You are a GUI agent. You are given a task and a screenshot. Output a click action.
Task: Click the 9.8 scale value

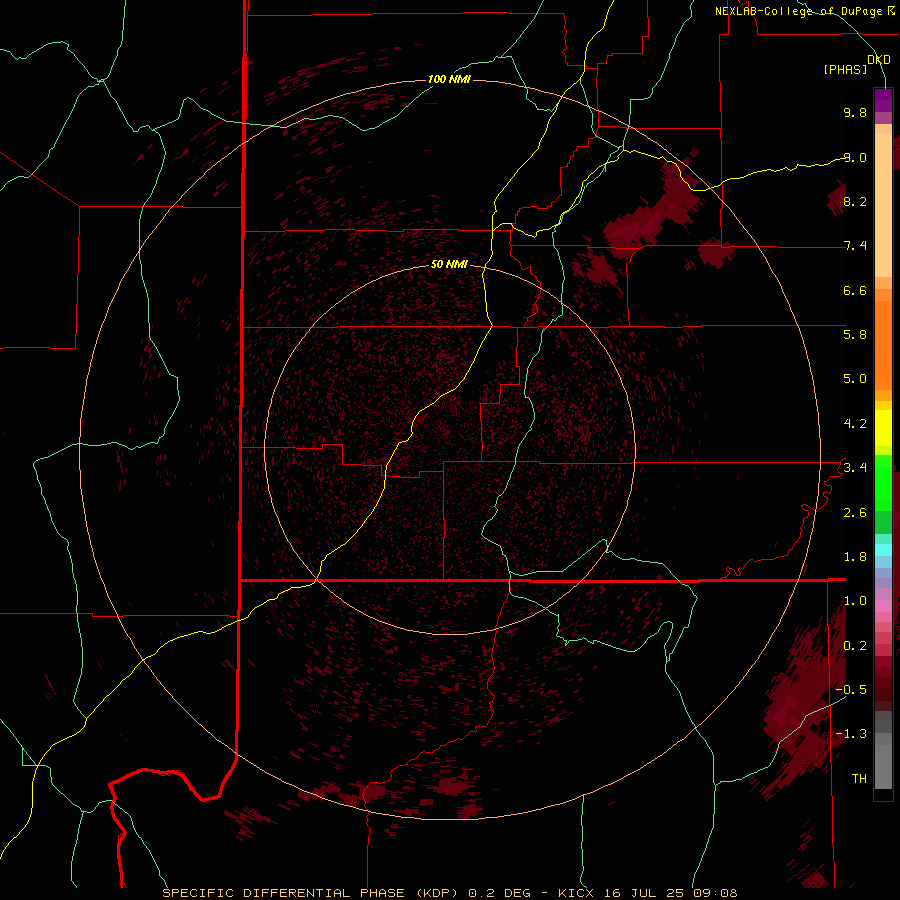[x=855, y=112]
